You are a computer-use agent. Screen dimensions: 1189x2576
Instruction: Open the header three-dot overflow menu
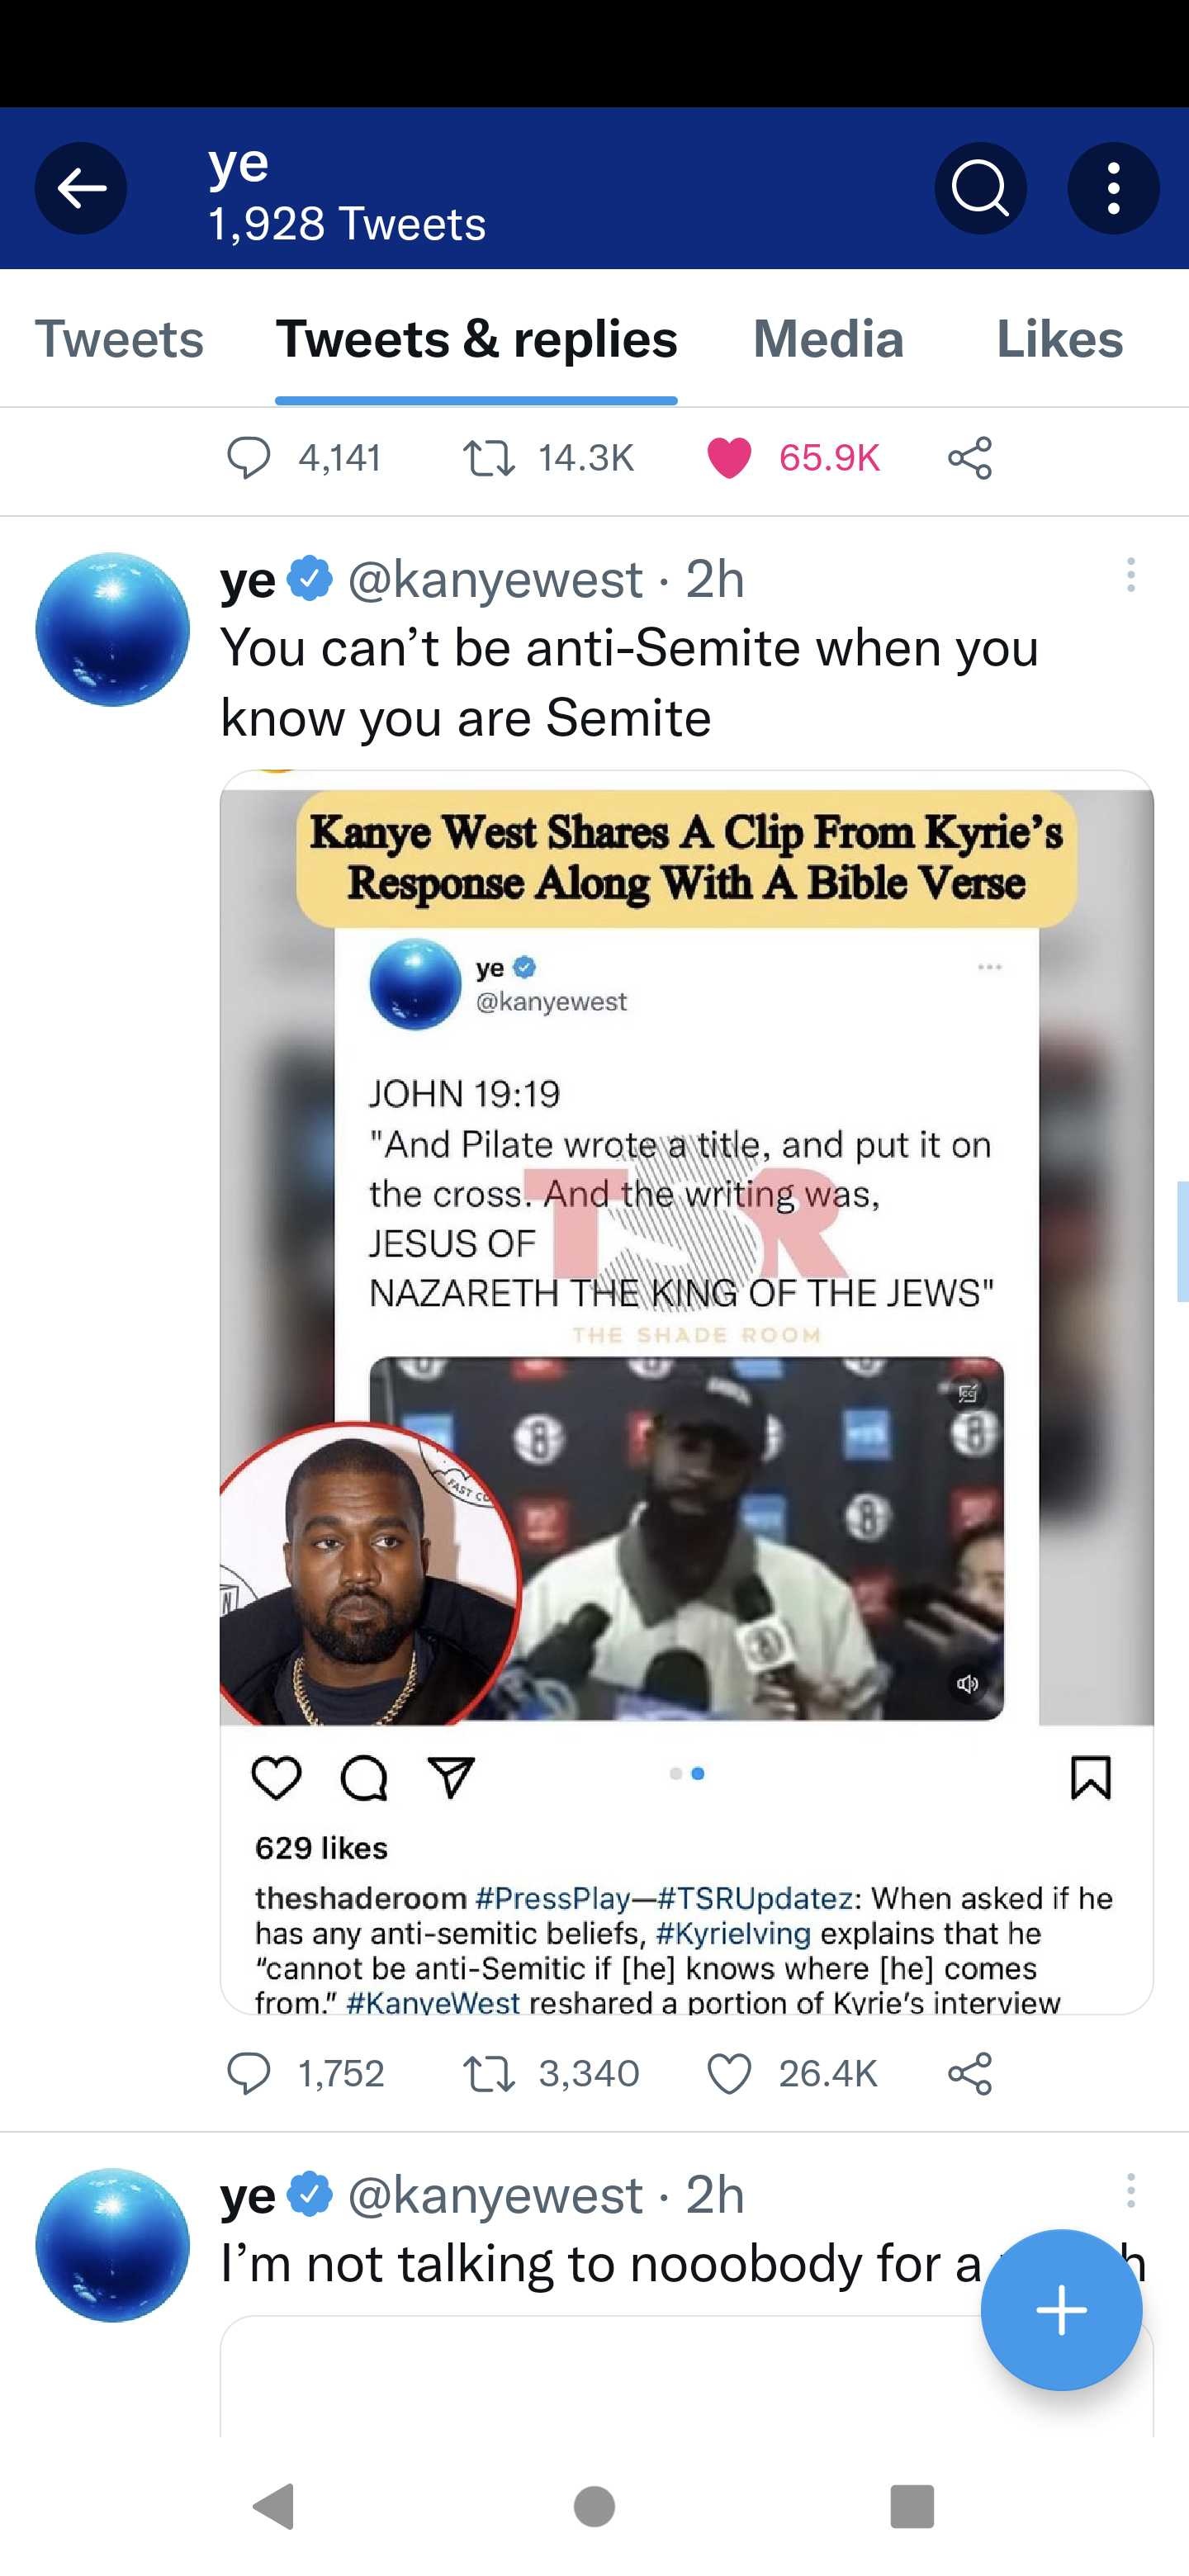click(1113, 188)
